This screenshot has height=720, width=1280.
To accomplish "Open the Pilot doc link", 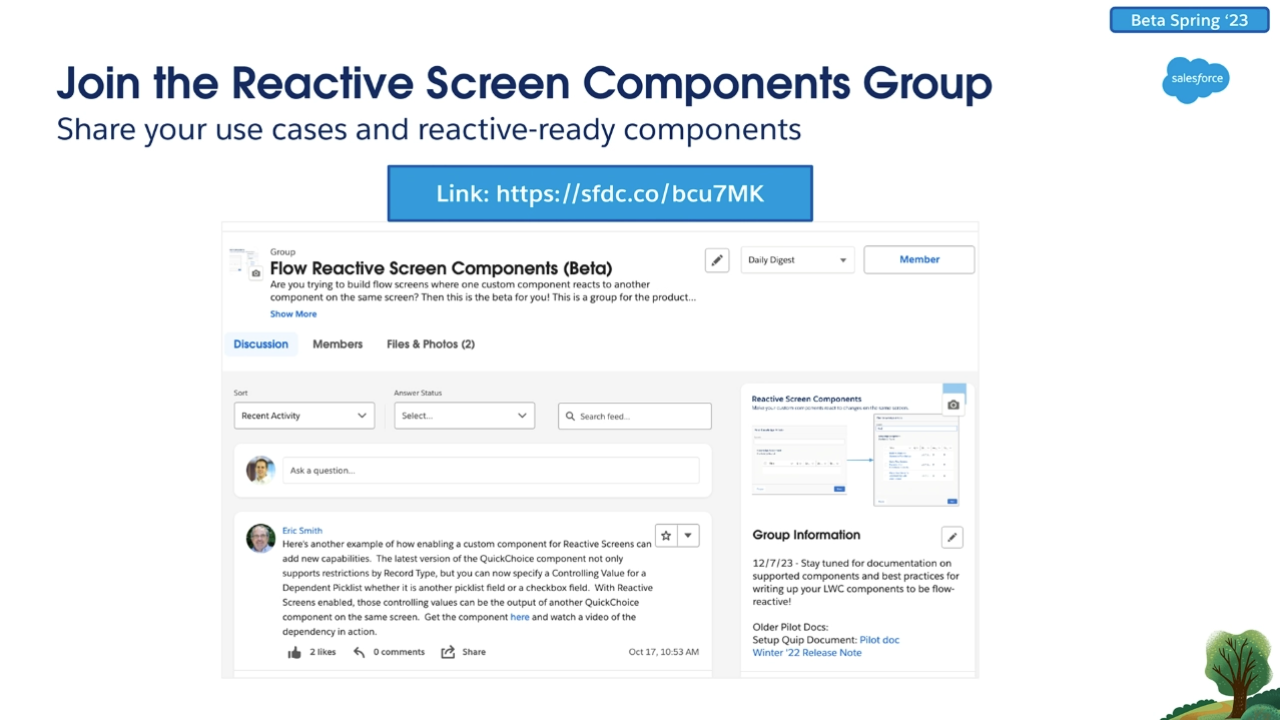I will coord(880,640).
